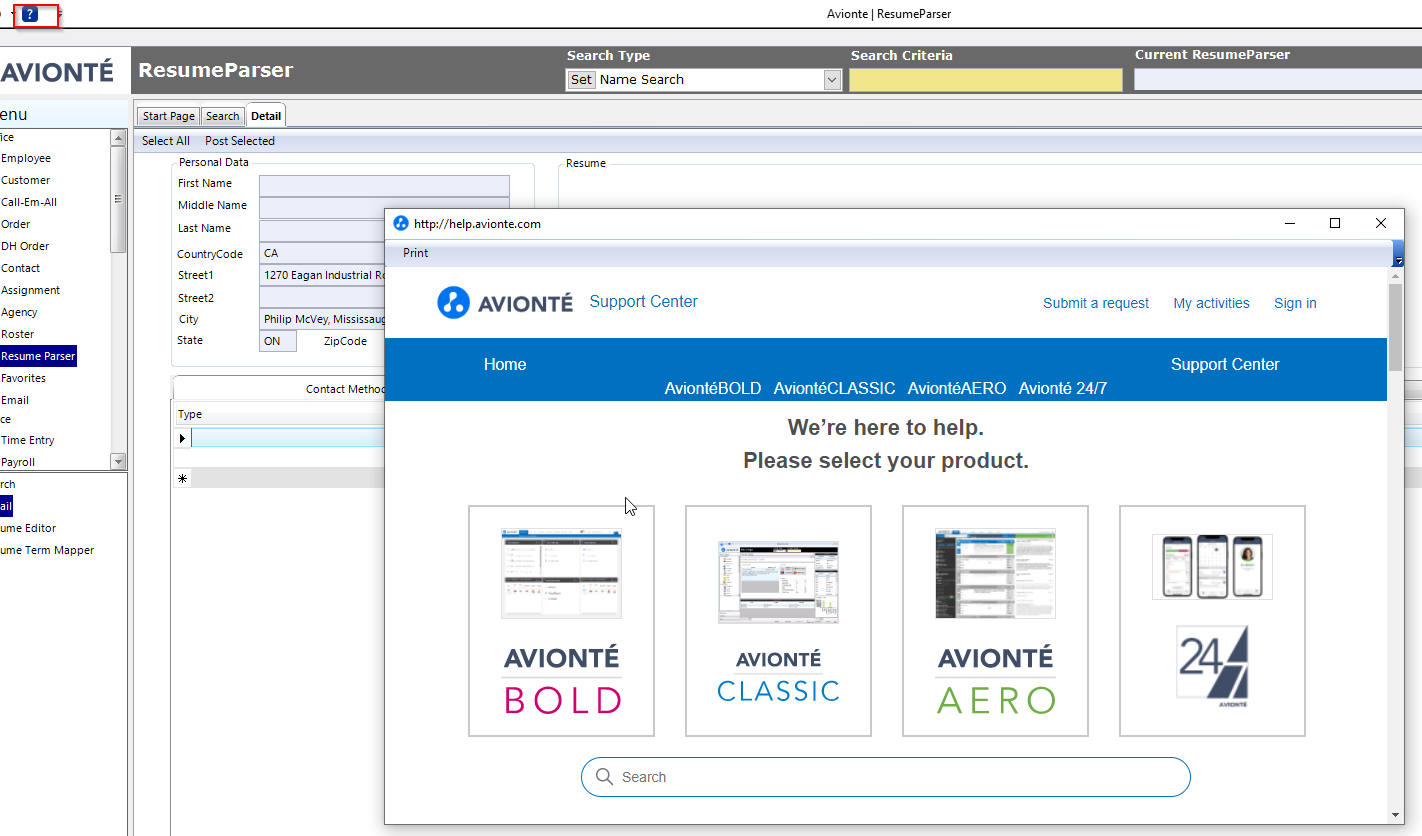Click Support Center in the blue nav bar

(1225, 365)
